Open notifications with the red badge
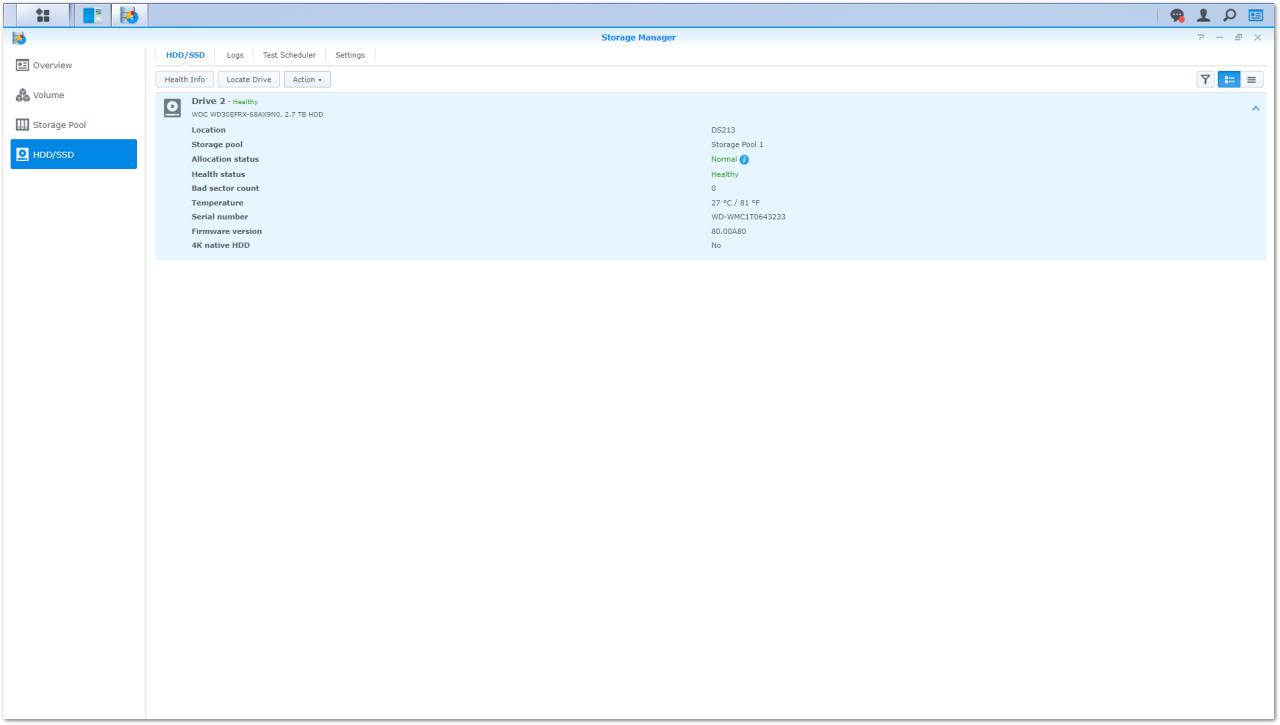Image resolution: width=1280 pixels, height=725 pixels. (x=1176, y=15)
